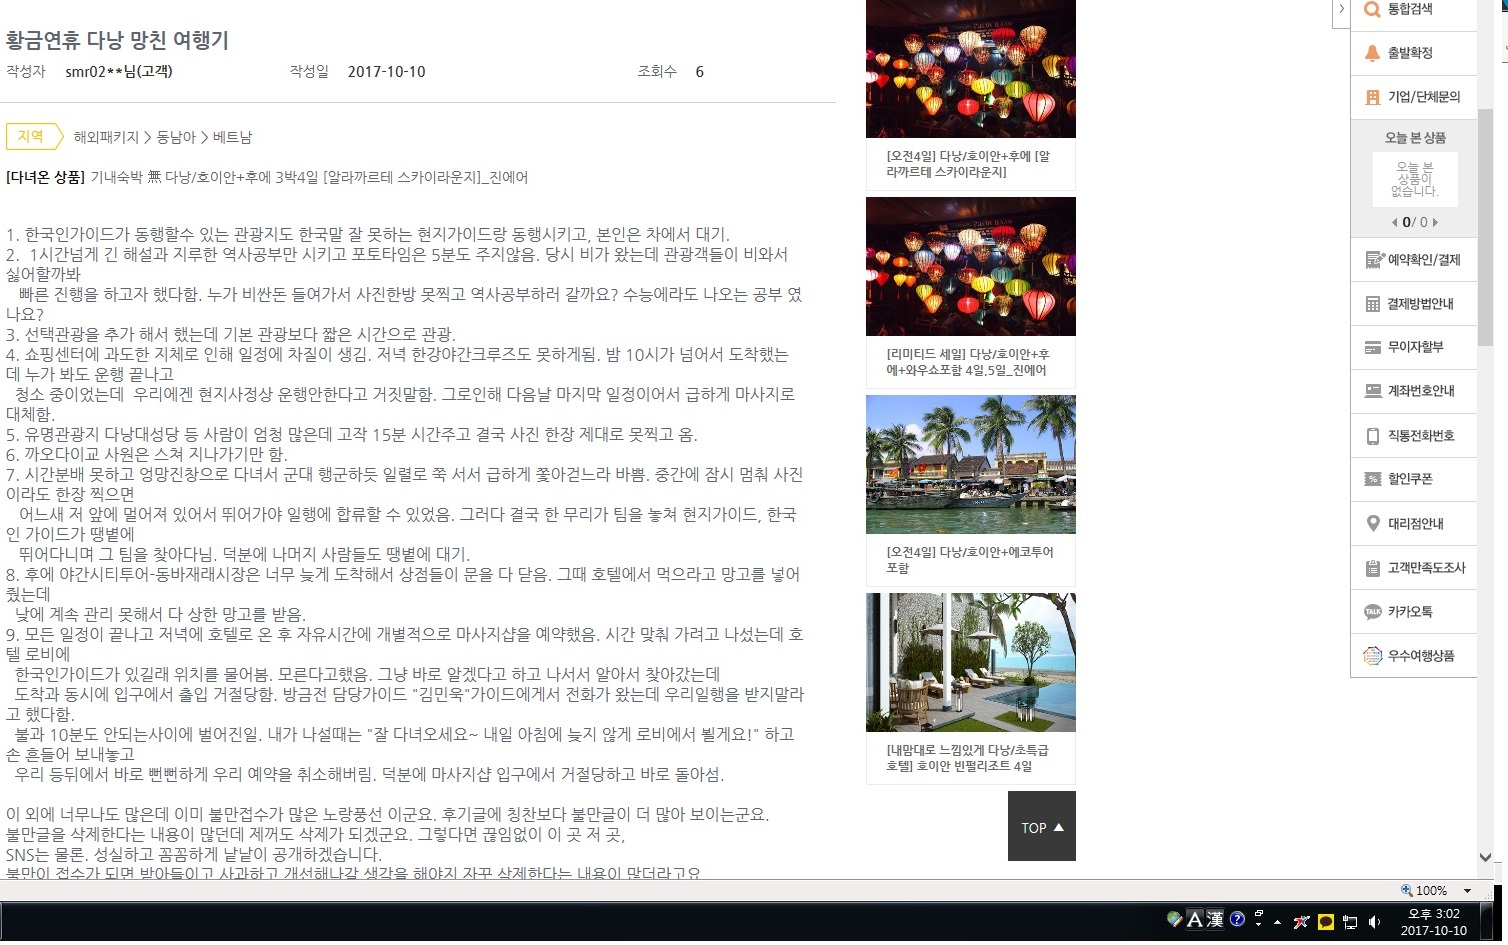Show hidden system tray icons
The height and width of the screenshot is (945, 1508).
[x=1277, y=922]
